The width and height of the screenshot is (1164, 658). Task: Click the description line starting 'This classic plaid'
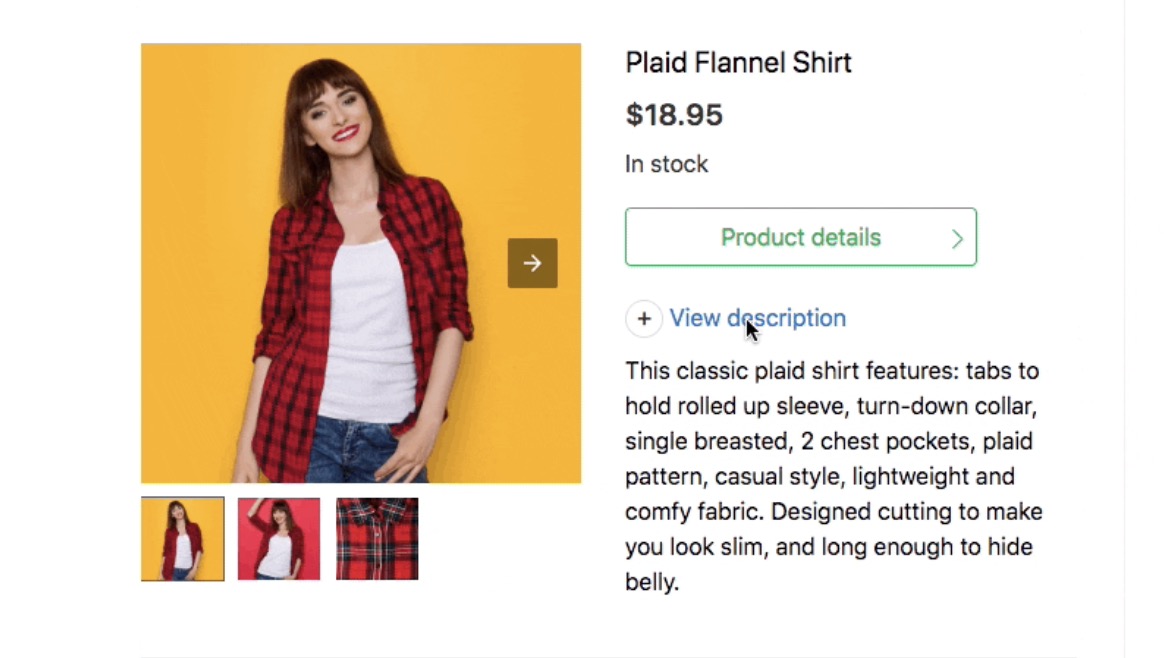[x=832, y=371]
